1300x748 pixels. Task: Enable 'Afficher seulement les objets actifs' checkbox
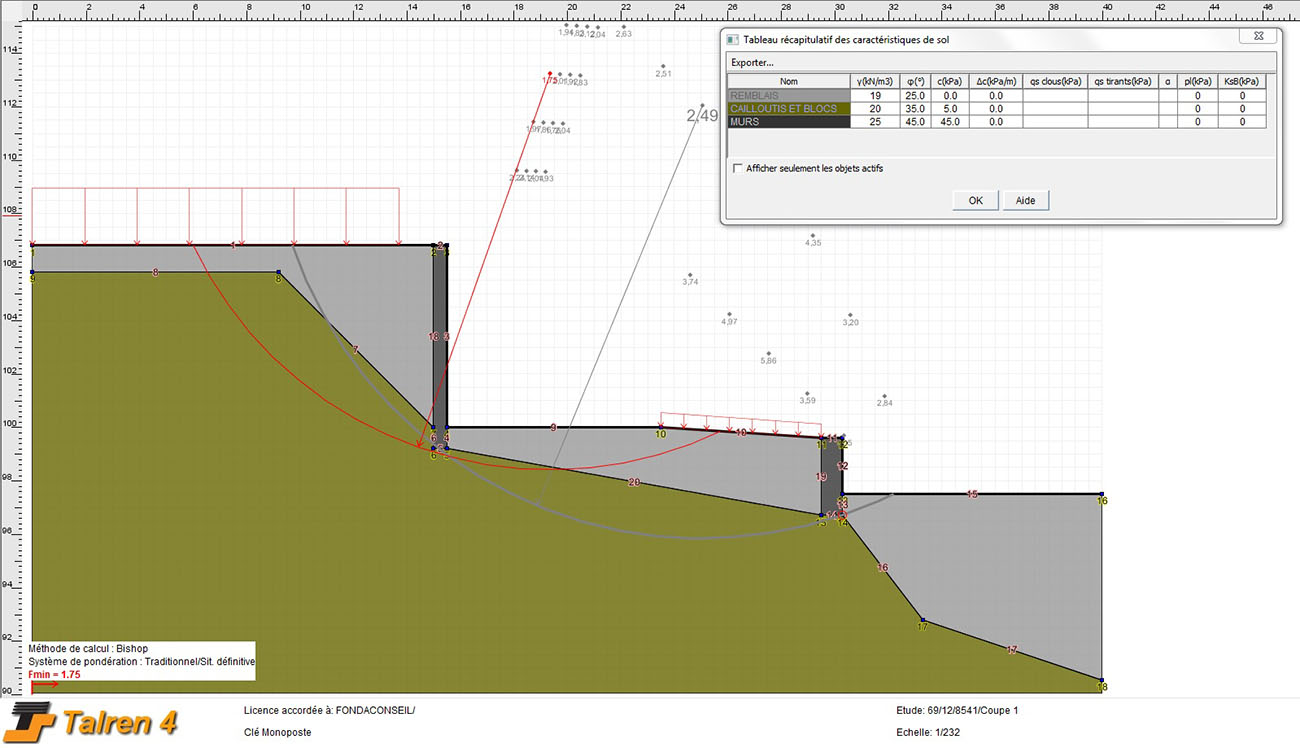(738, 168)
